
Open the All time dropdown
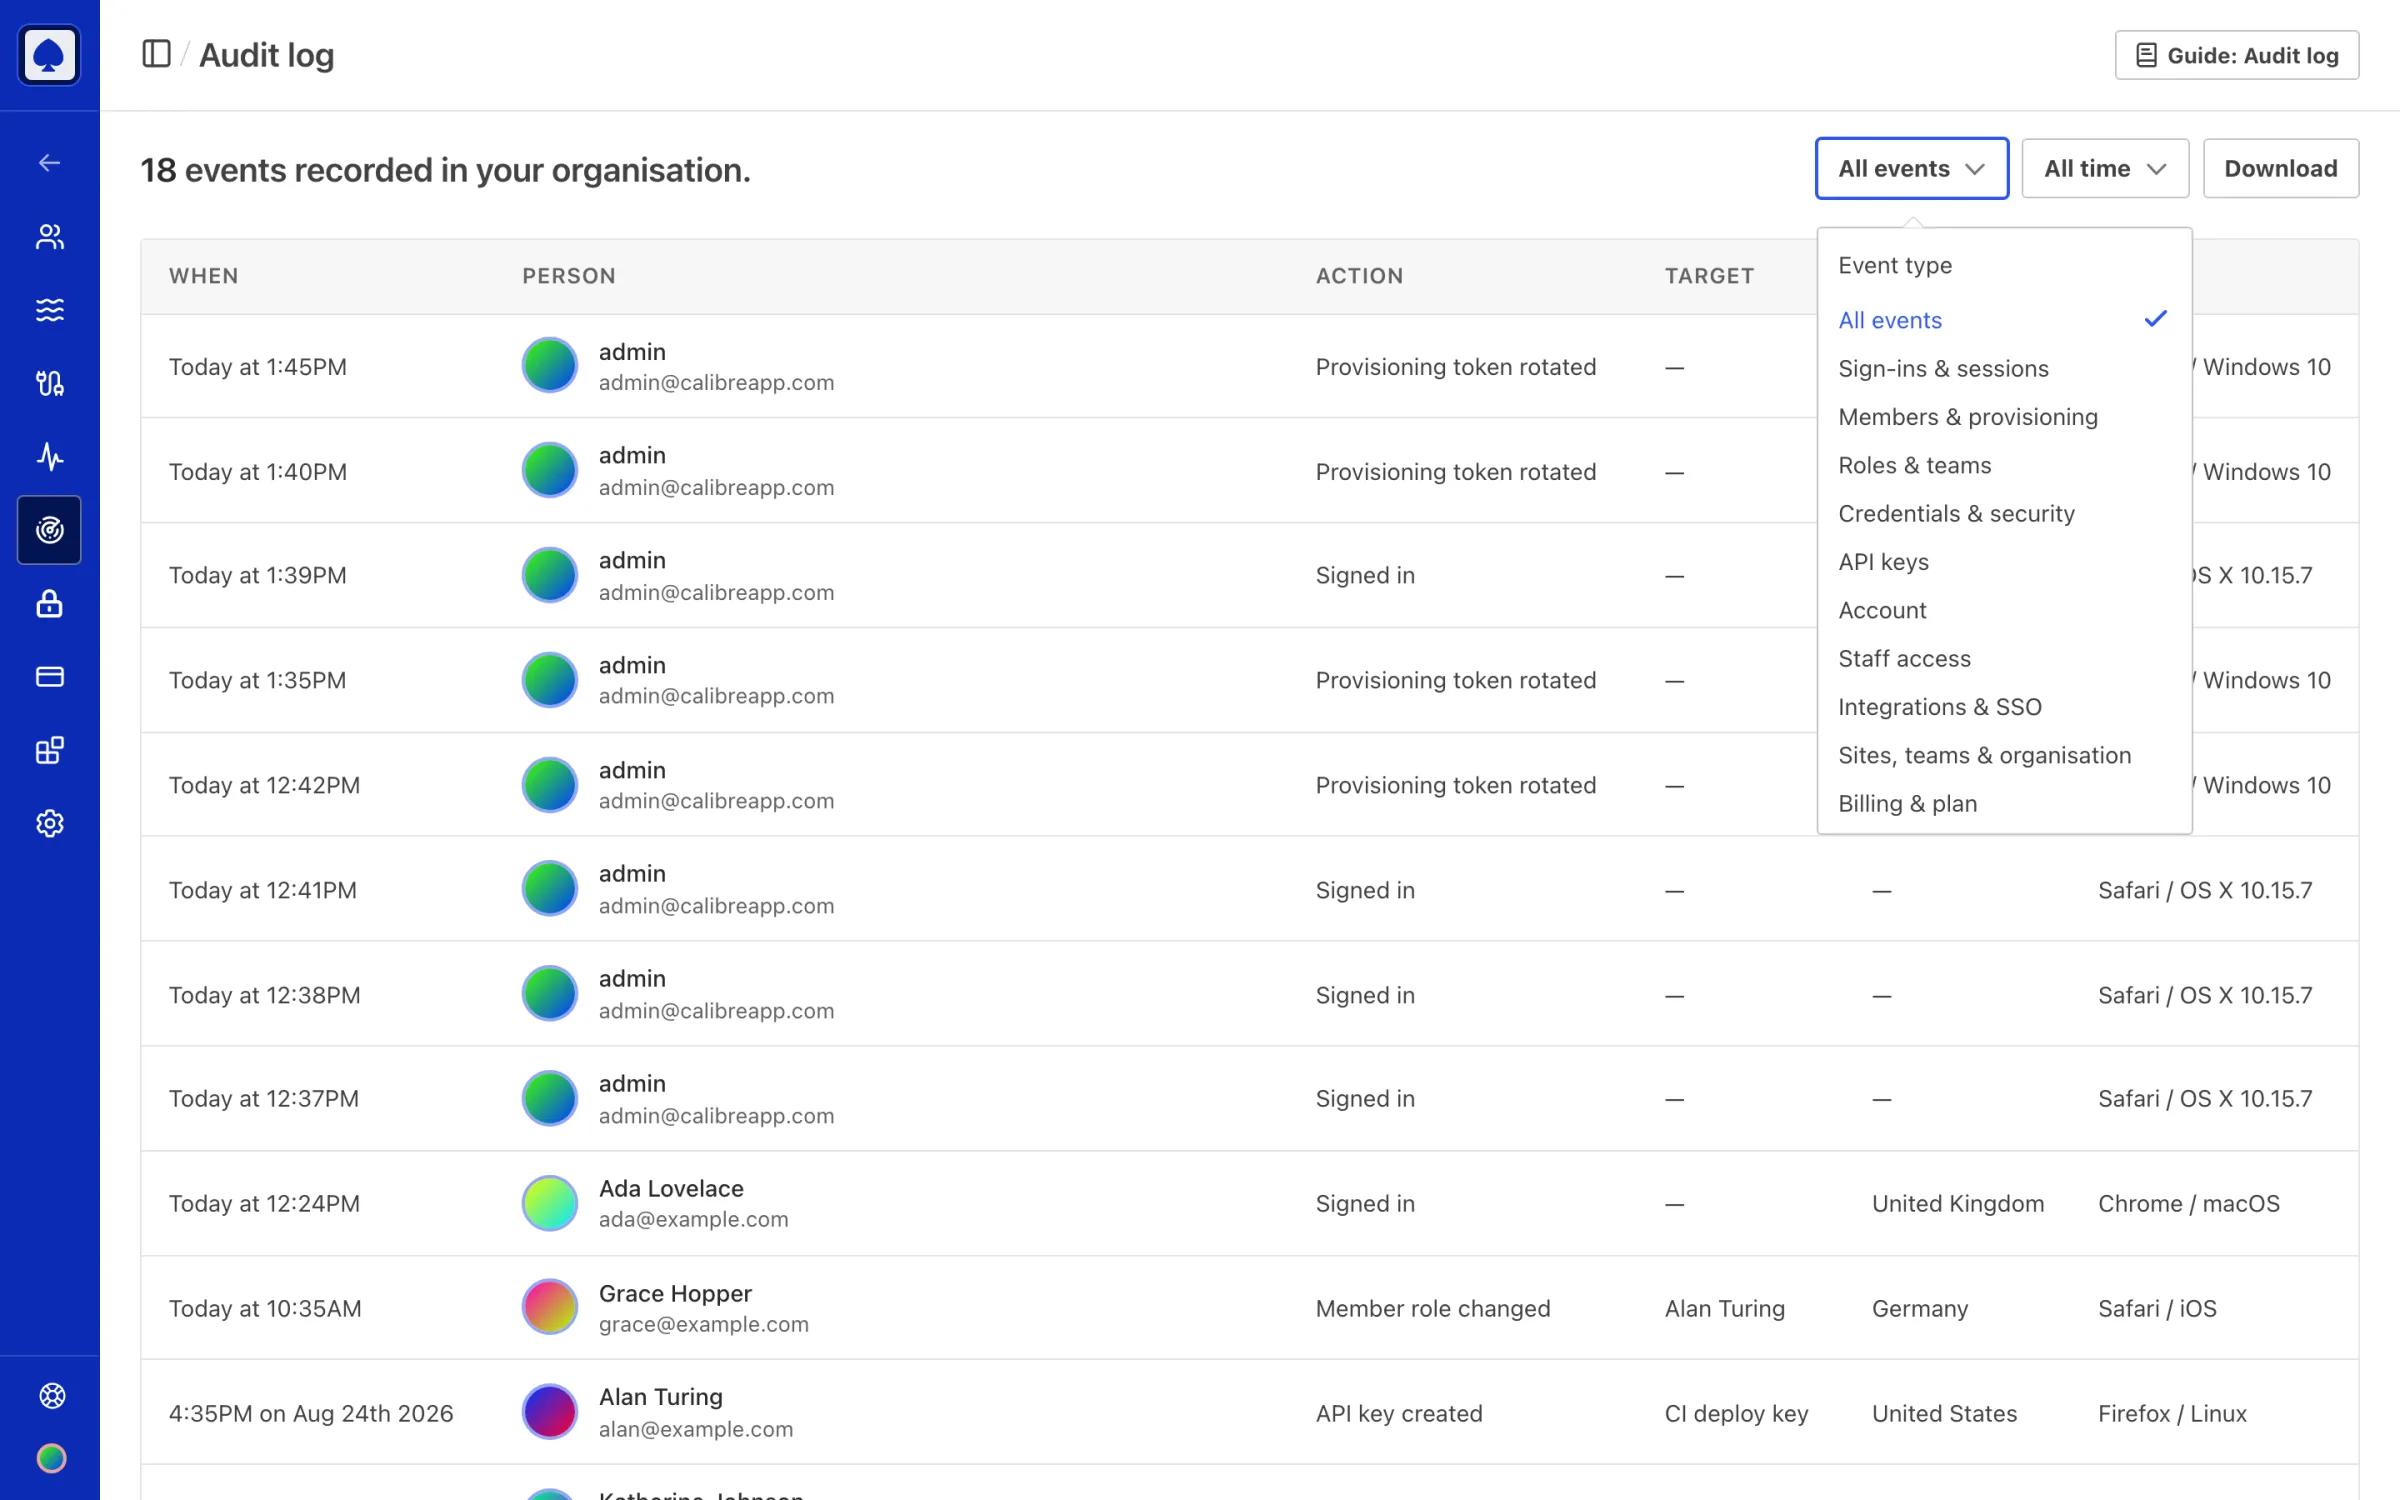coord(2105,168)
